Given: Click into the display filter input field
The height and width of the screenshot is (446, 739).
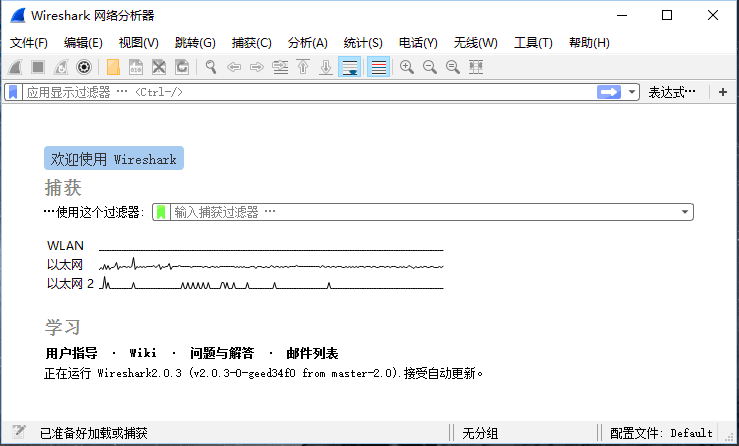Looking at the screenshot, I should point(309,92).
